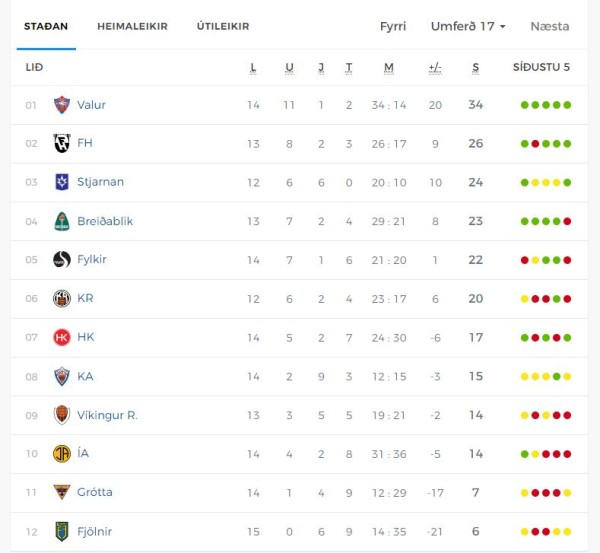Go to next round with Næsta
This screenshot has width=600, height=553.
pos(550,26)
